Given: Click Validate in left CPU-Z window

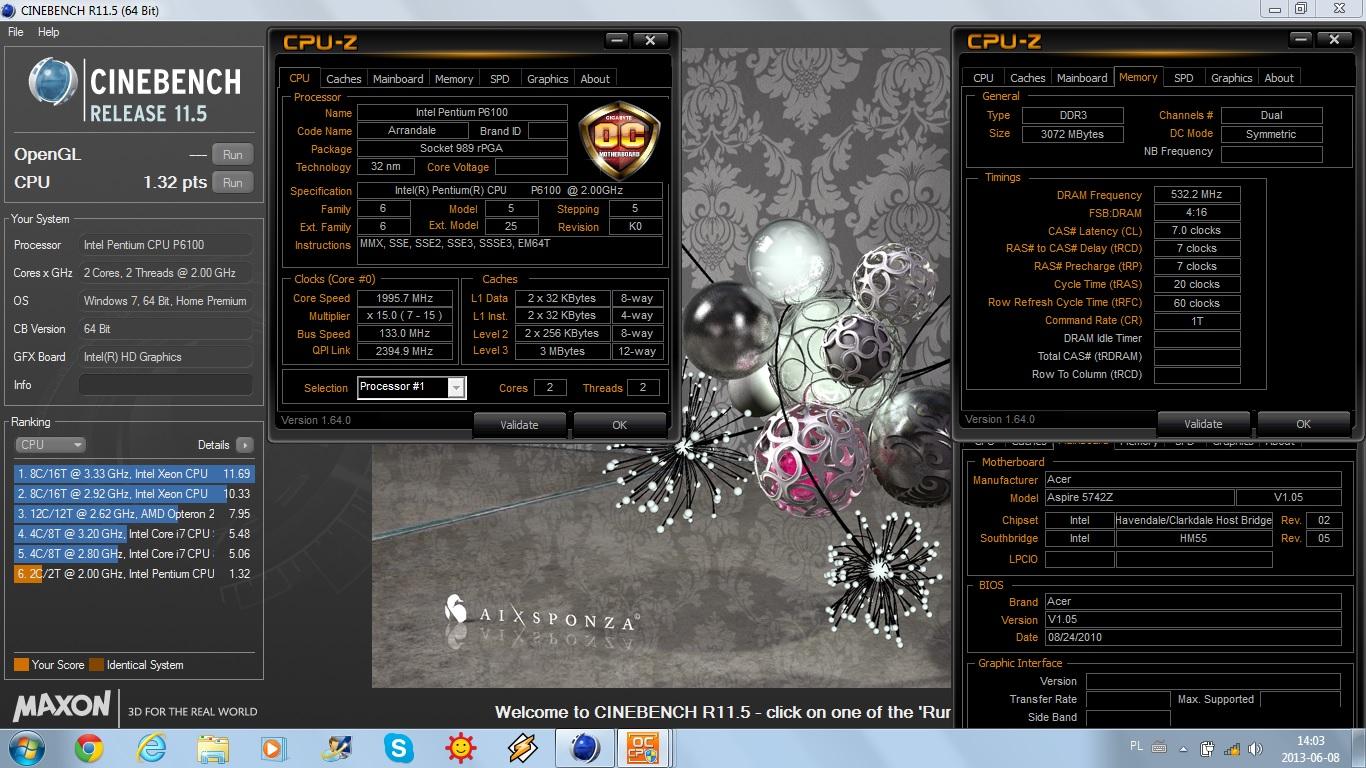Looking at the screenshot, I should pos(519,425).
